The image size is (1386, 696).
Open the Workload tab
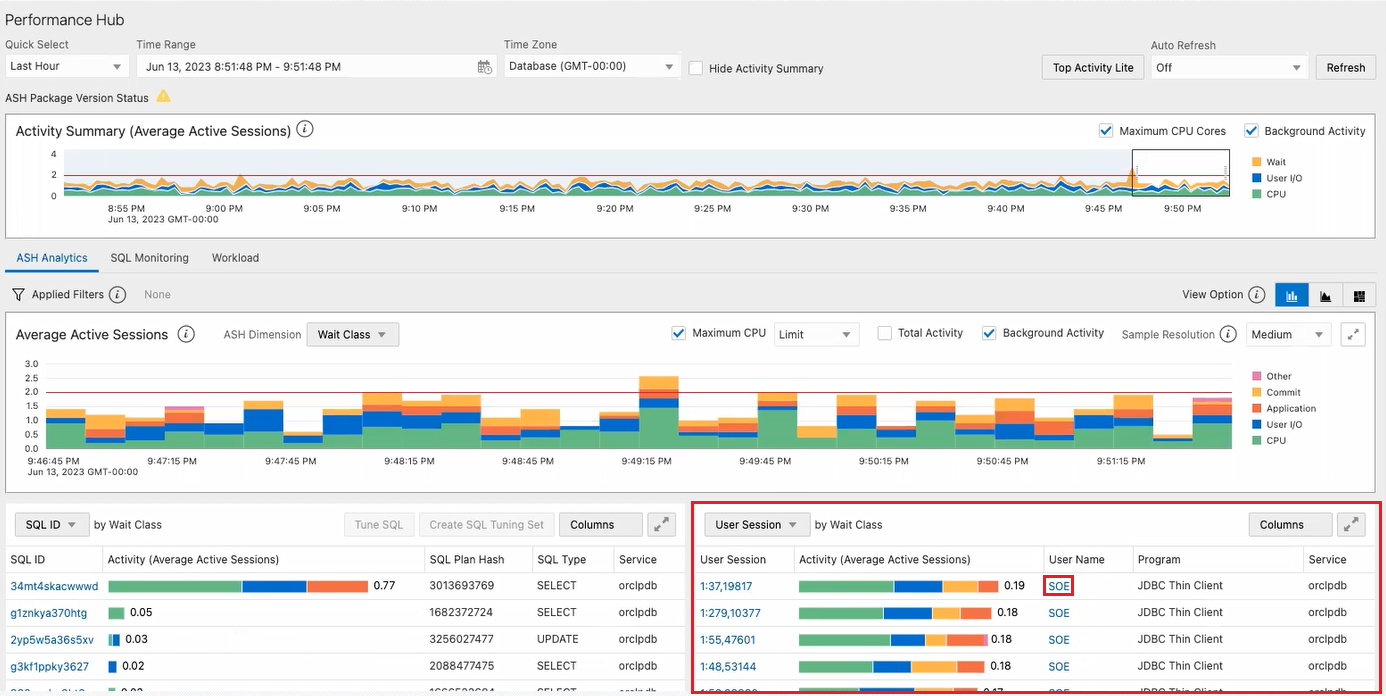235,258
